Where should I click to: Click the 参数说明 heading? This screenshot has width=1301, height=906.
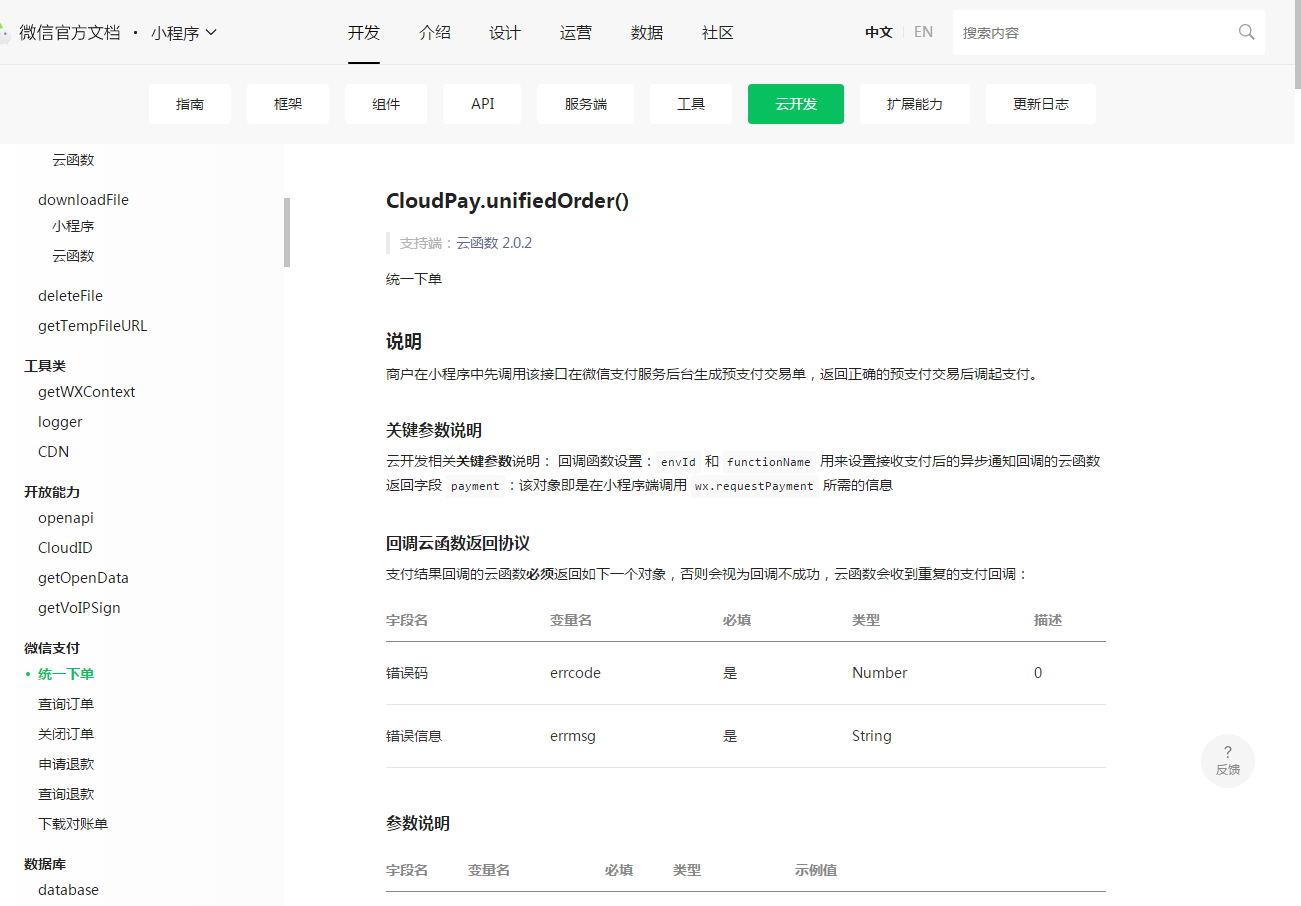point(418,824)
